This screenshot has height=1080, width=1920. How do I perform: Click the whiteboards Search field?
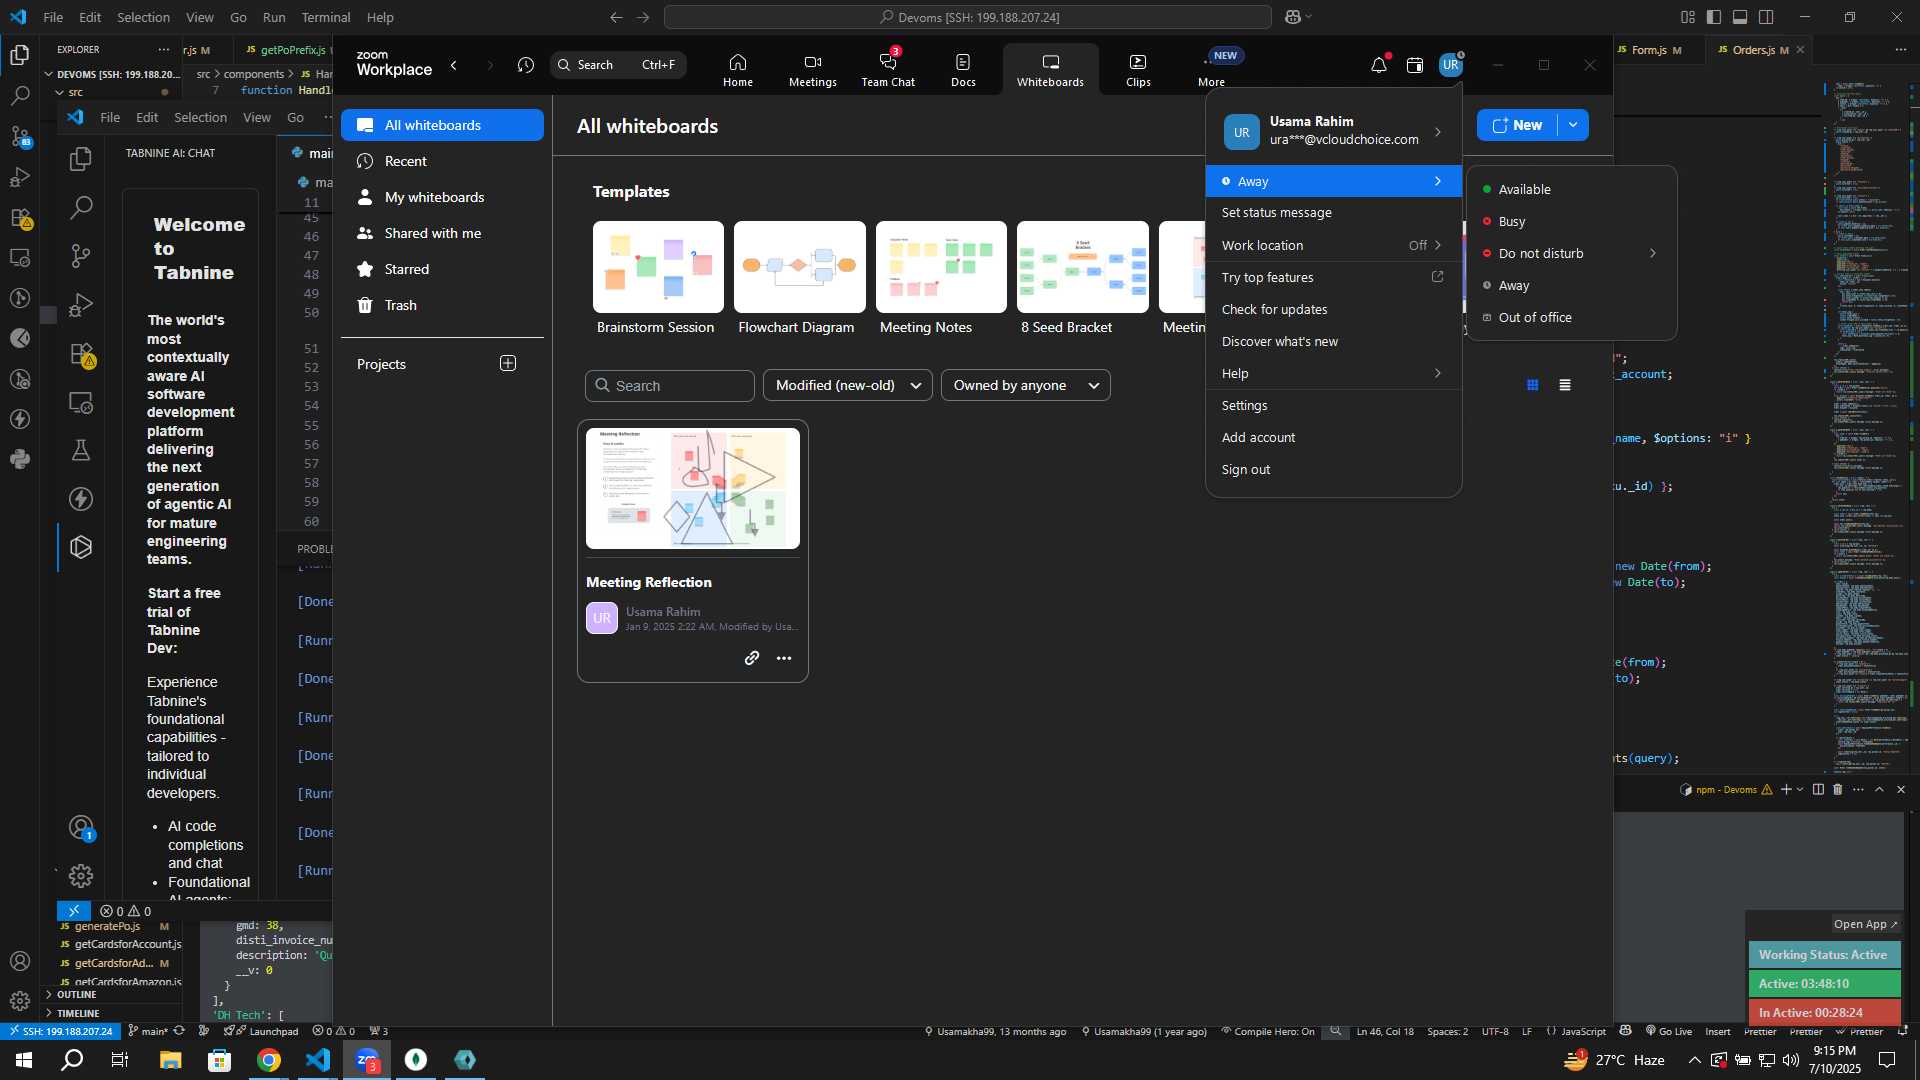pyautogui.click(x=670, y=386)
